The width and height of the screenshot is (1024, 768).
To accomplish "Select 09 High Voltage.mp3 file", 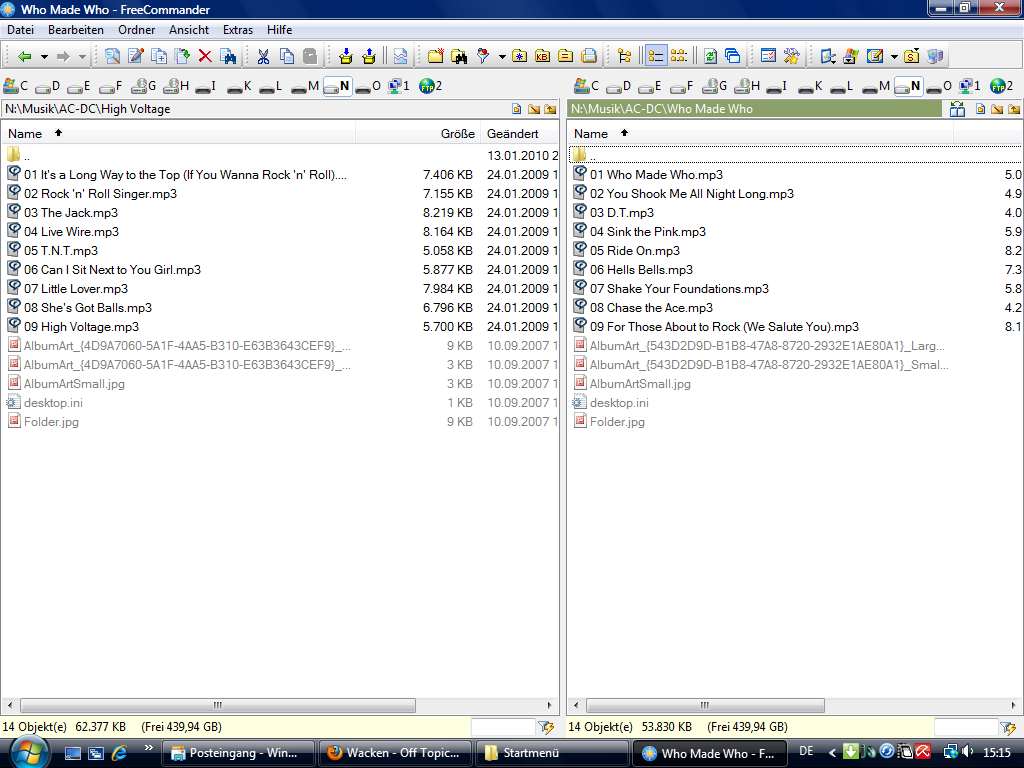I will [81, 327].
